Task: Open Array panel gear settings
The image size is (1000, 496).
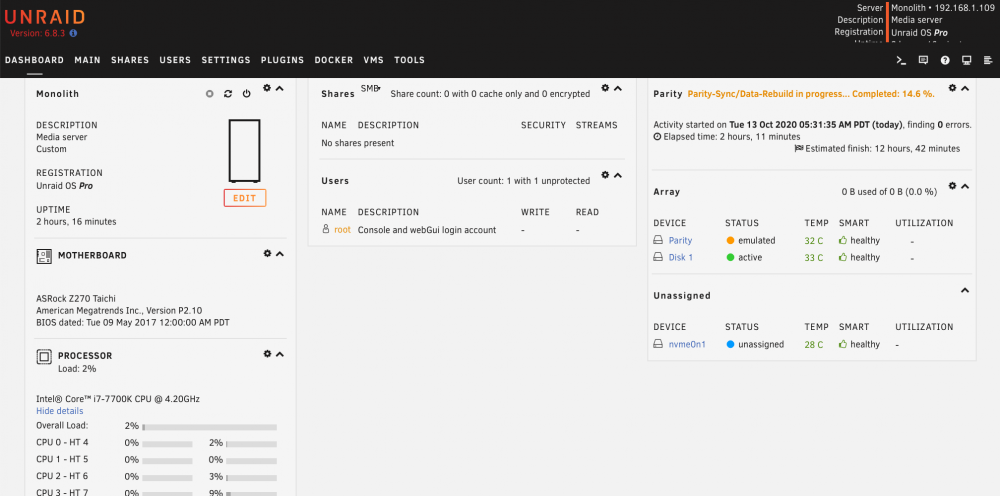Action: [x=952, y=186]
